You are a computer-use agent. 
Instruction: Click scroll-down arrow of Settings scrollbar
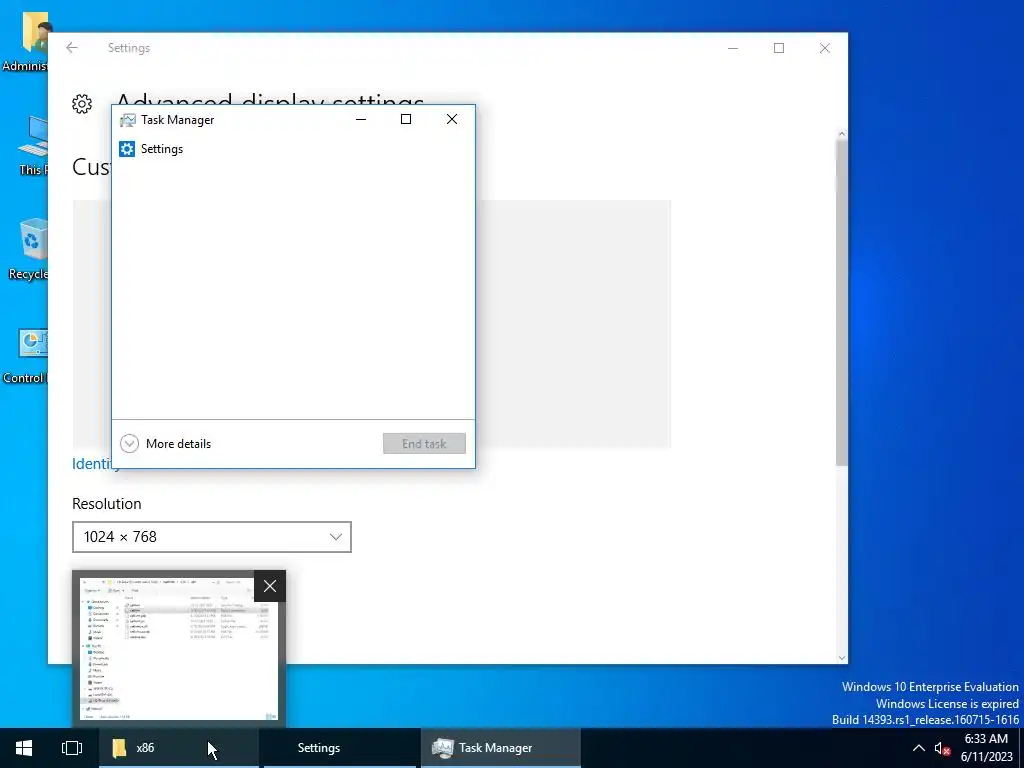pyautogui.click(x=841, y=658)
